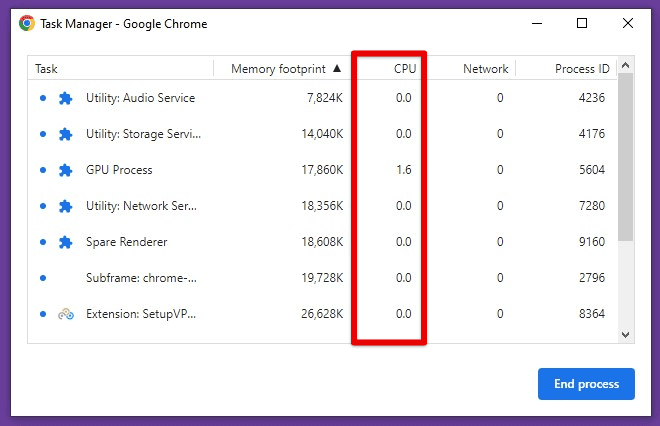
Task: Click the 18,608K memory value
Action: pos(322,242)
